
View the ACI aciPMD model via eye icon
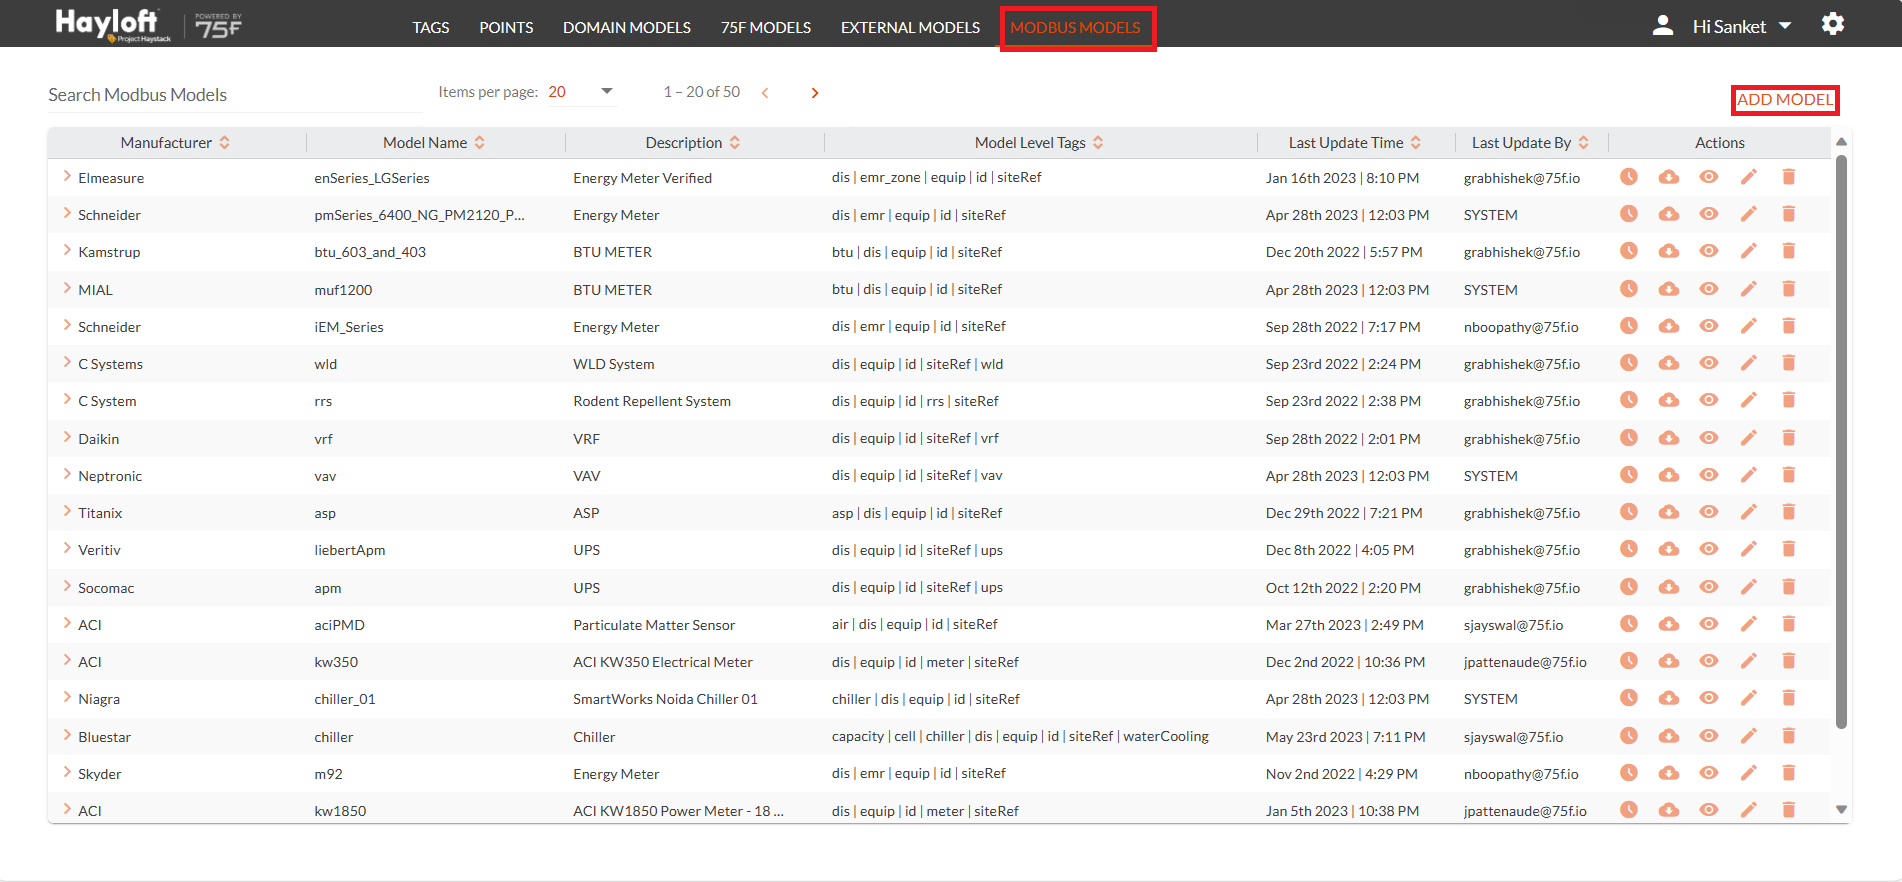pyautogui.click(x=1709, y=624)
